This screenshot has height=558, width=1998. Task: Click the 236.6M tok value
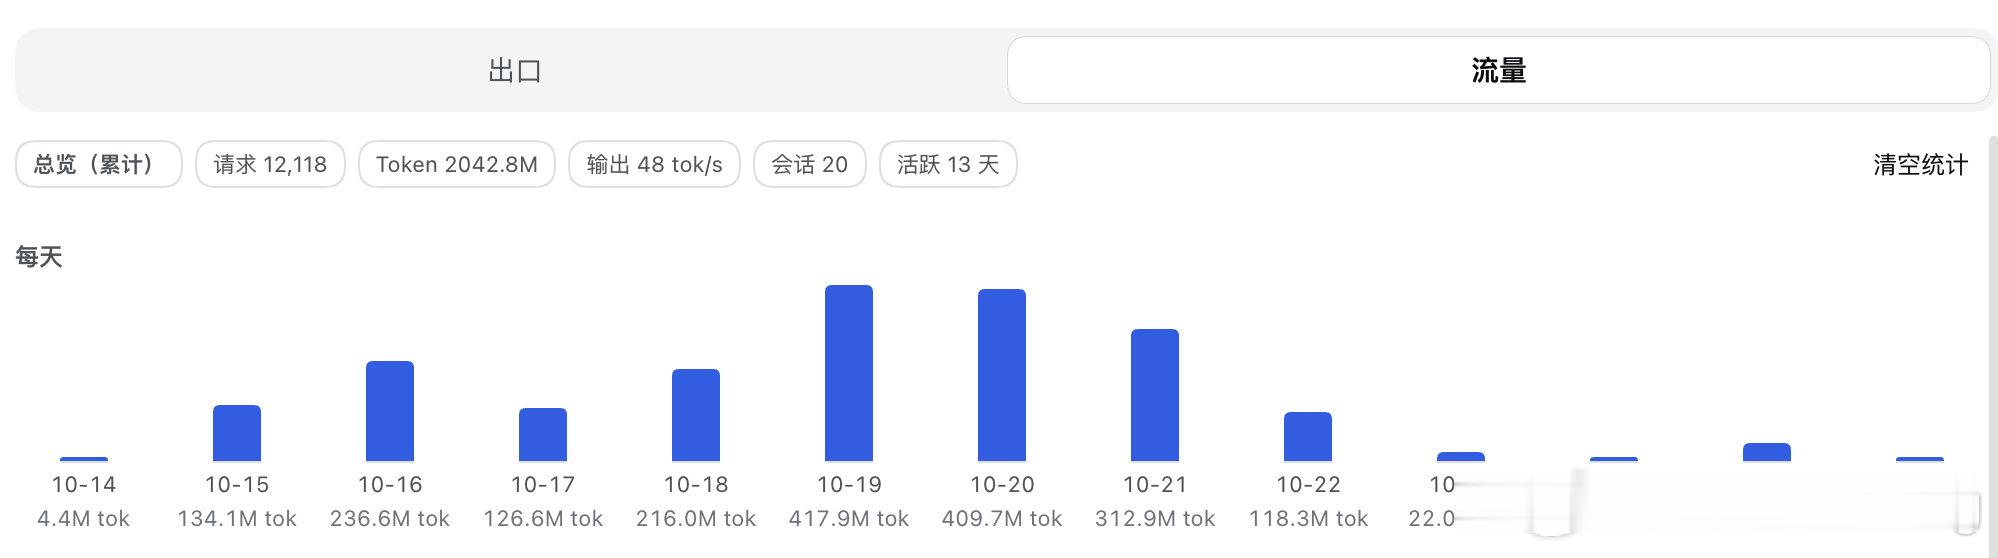point(390,519)
